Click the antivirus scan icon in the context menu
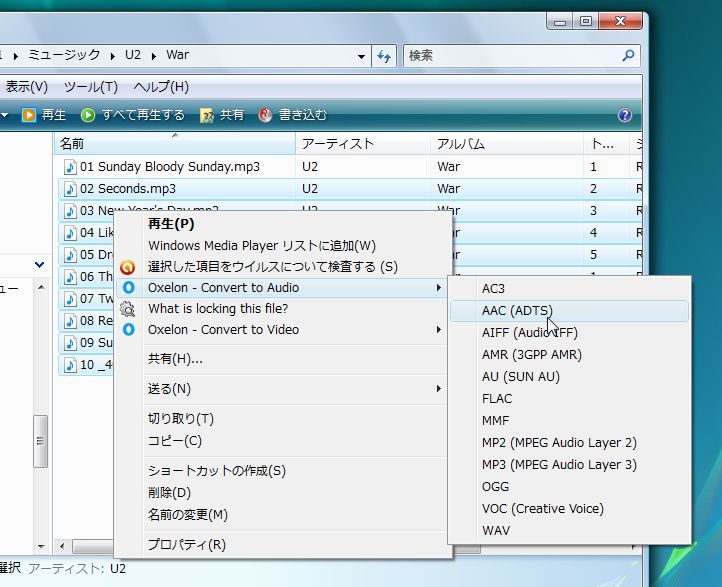The height and width of the screenshot is (587, 722). point(128,267)
